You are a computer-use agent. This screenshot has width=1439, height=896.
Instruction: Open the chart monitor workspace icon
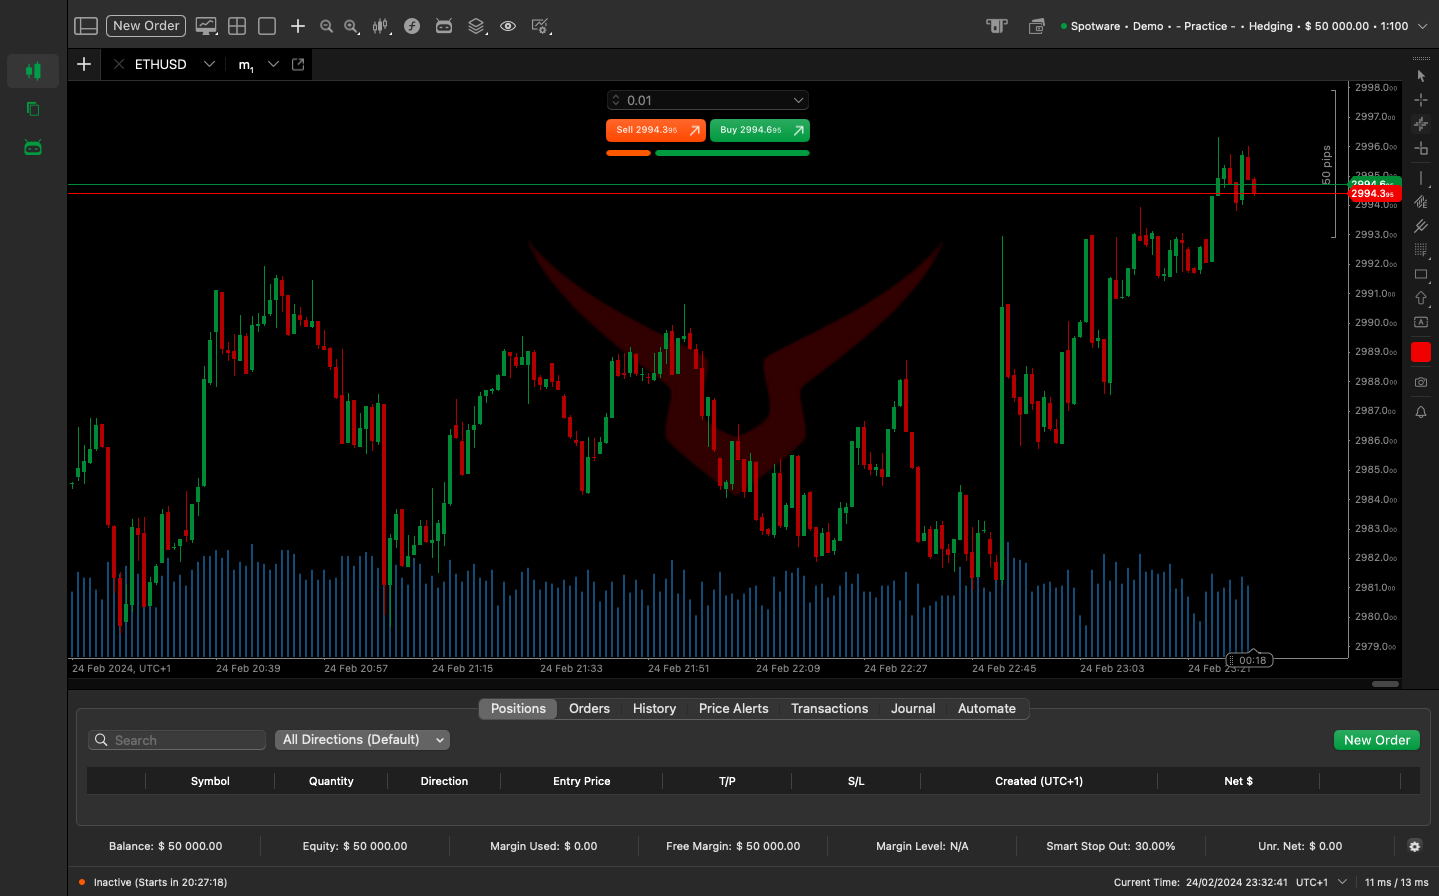(206, 26)
